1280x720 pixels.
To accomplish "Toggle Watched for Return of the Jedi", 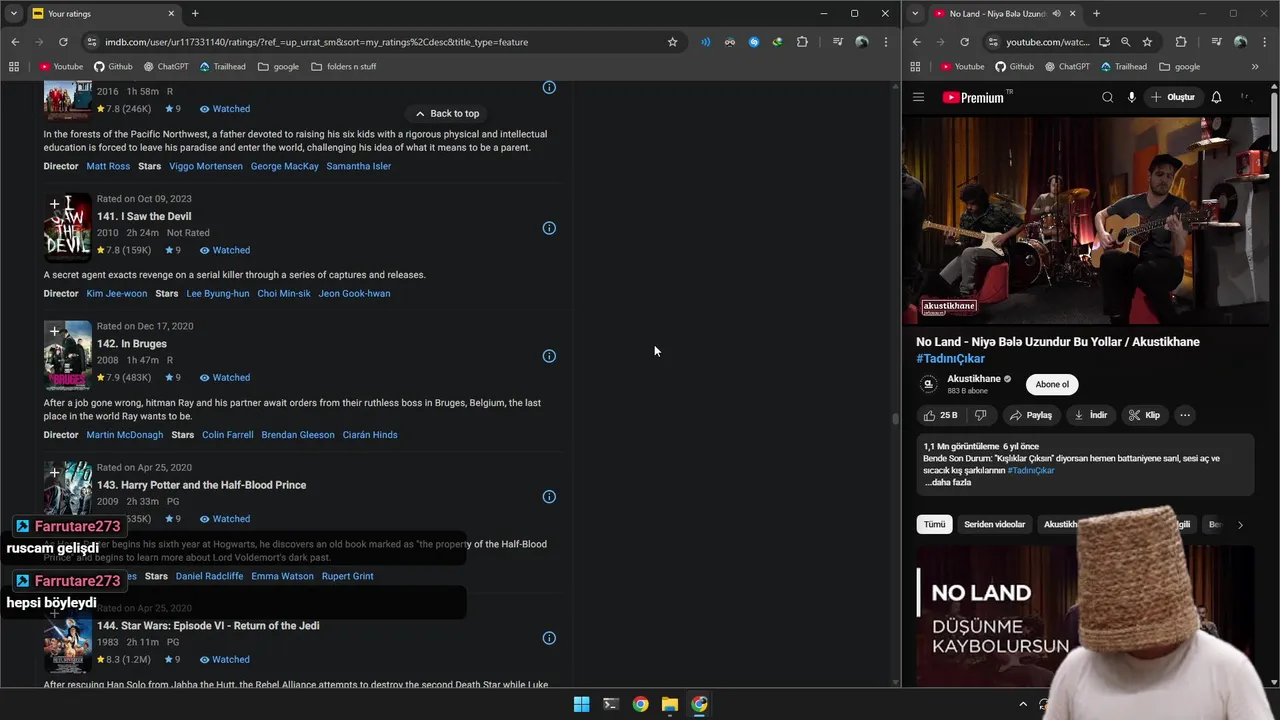I will click(x=225, y=660).
